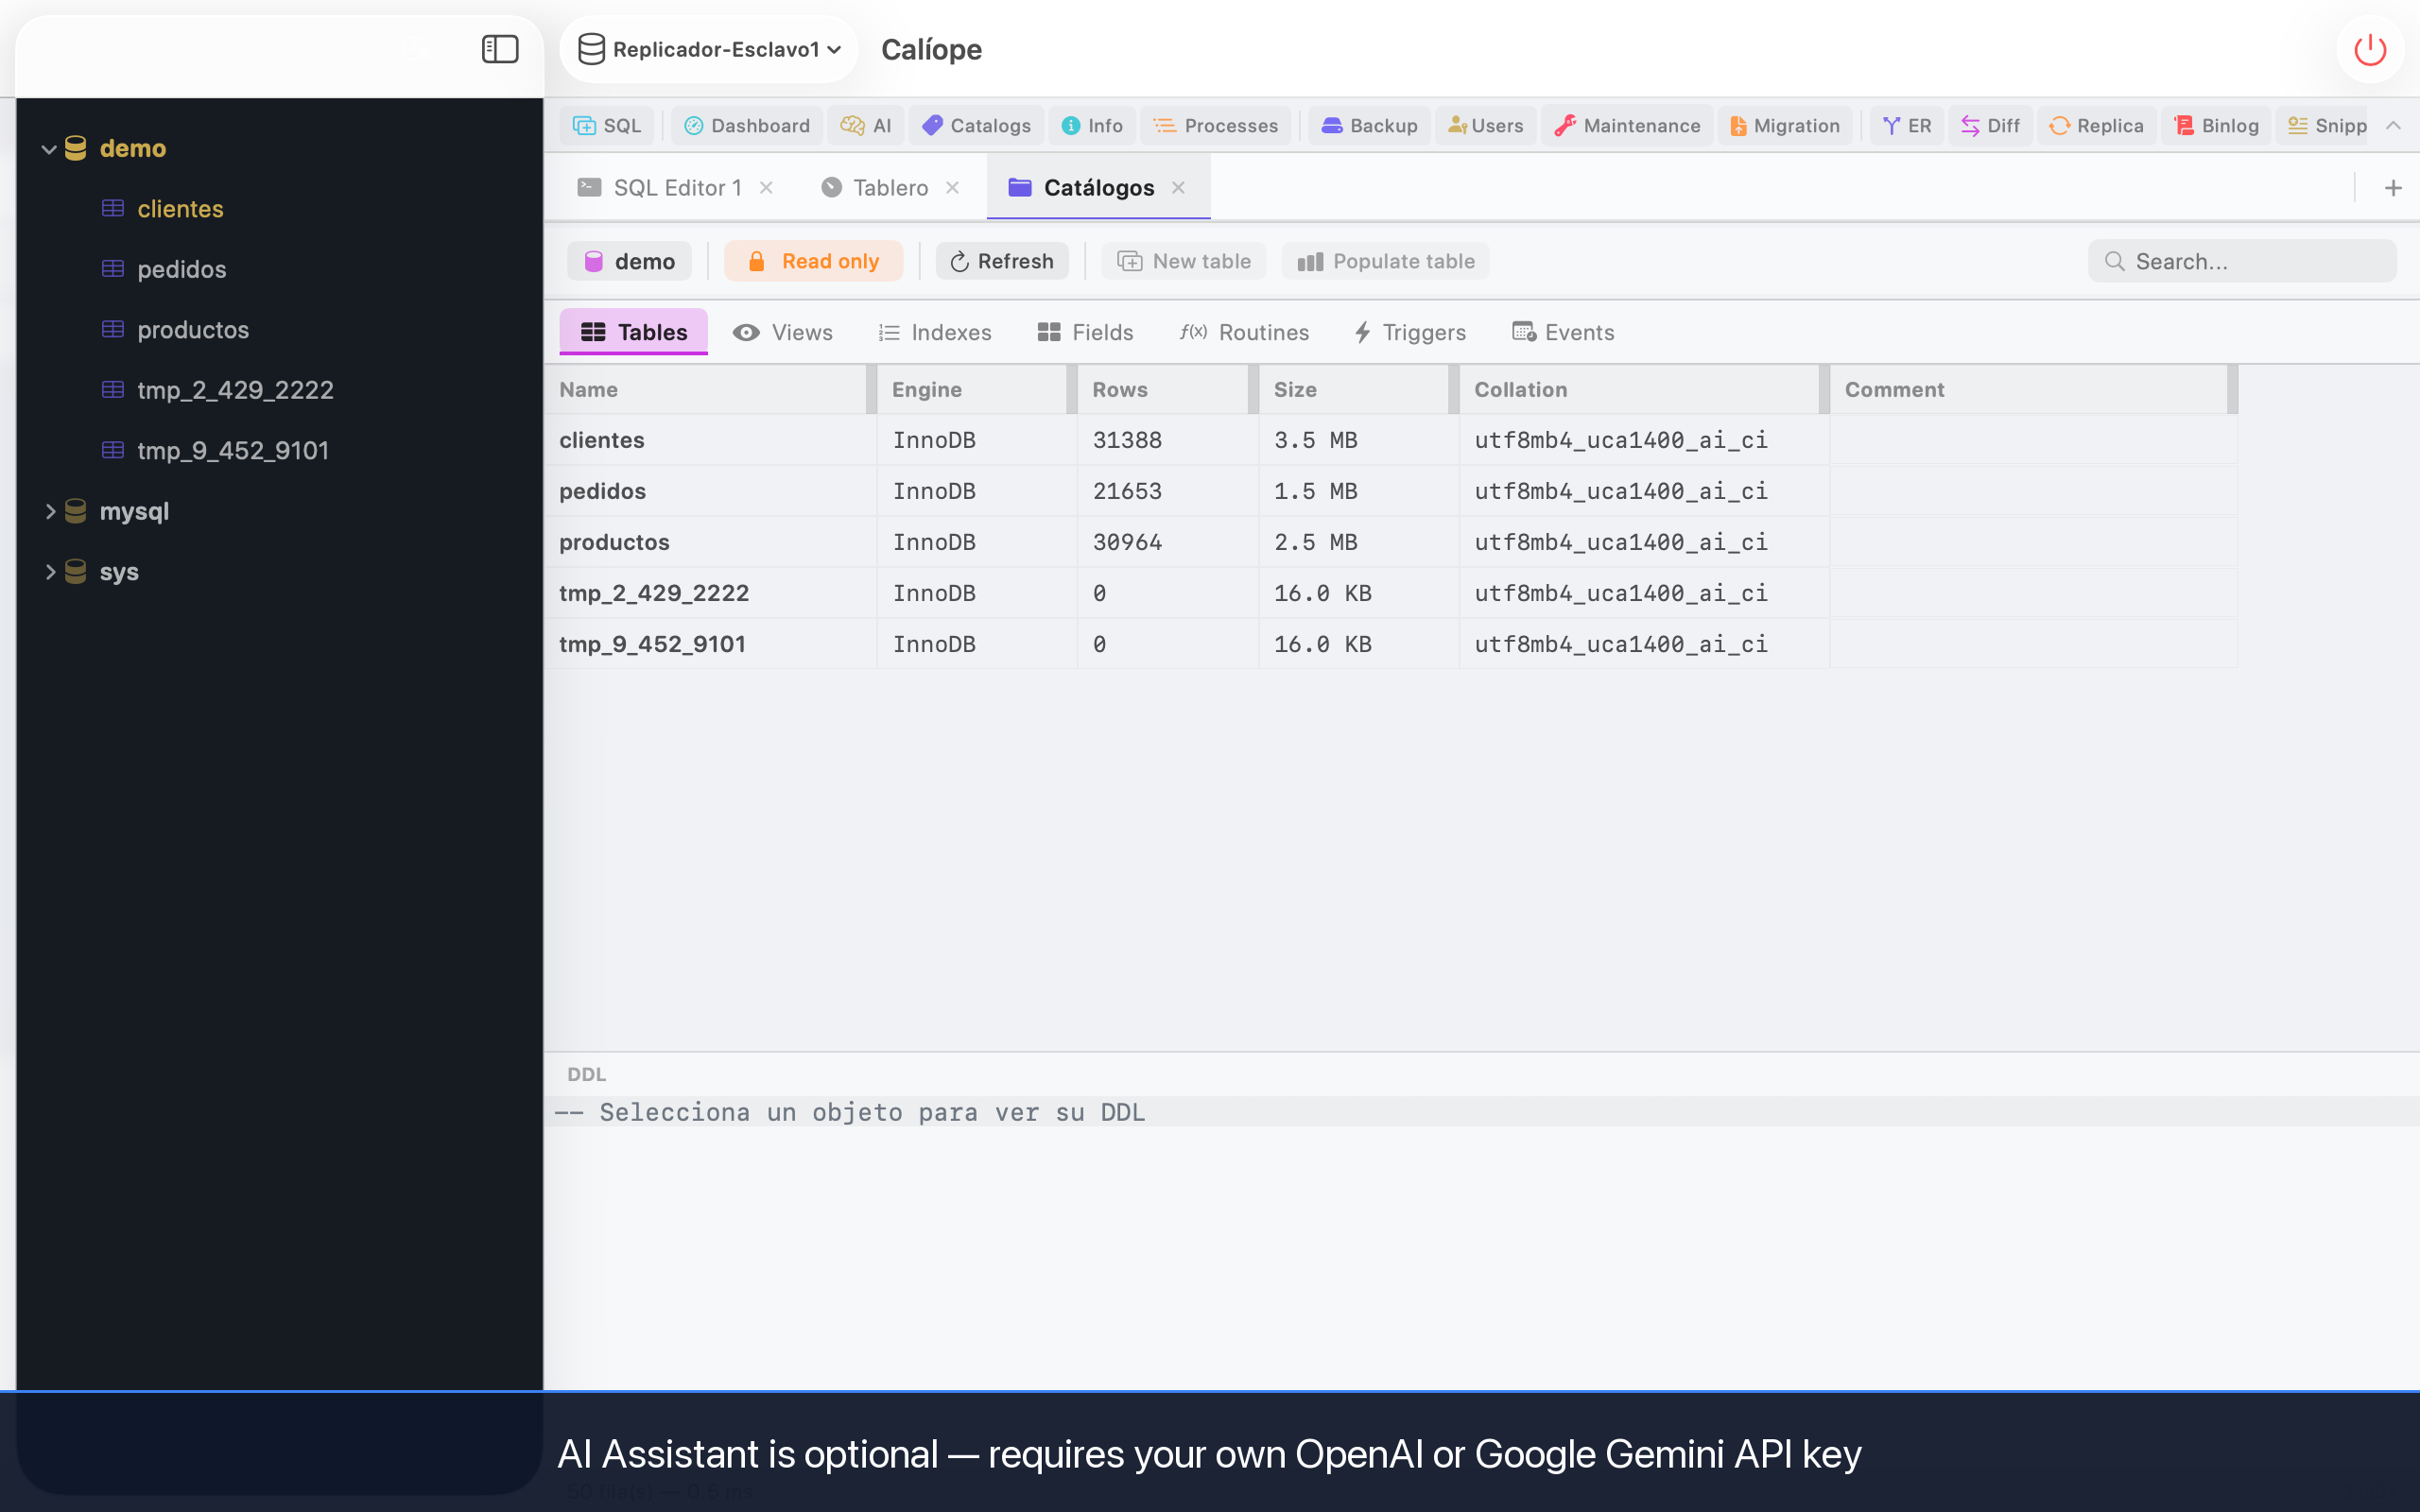Switch to the Routines sub-tab
This screenshot has width=2420, height=1512.
(x=1244, y=332)
